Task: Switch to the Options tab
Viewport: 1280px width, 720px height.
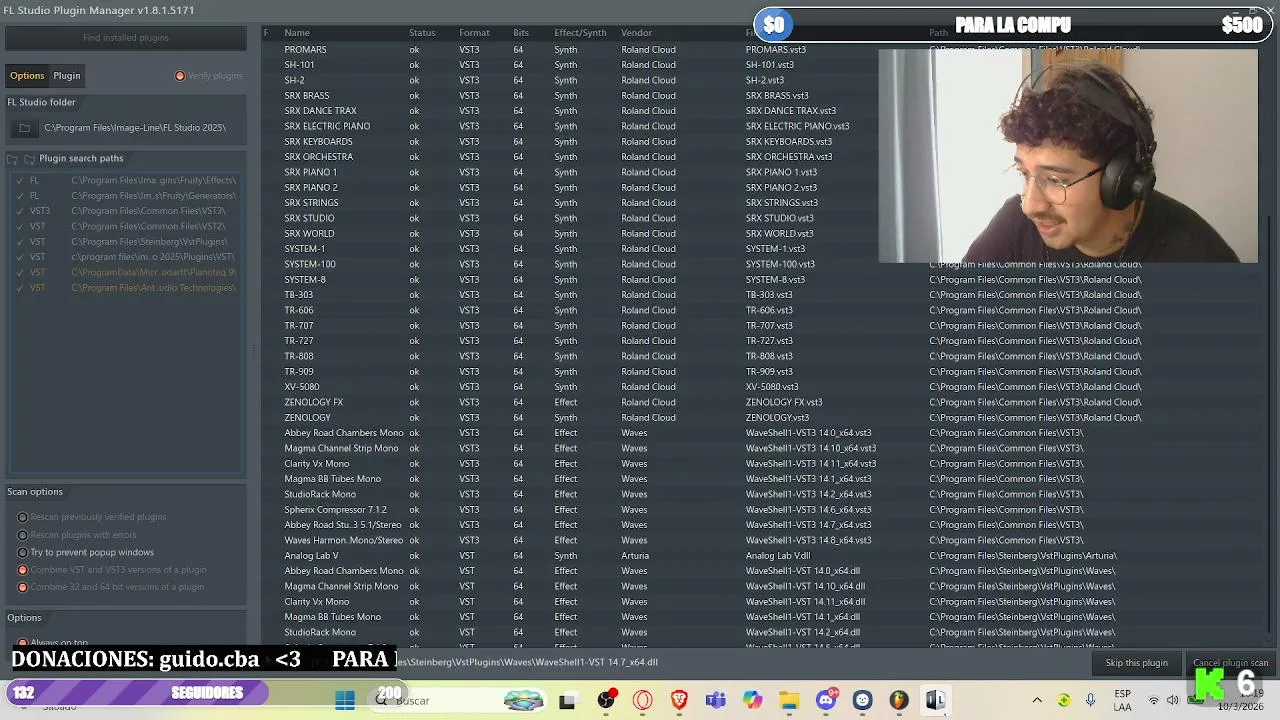Action: tap(27, 76)
